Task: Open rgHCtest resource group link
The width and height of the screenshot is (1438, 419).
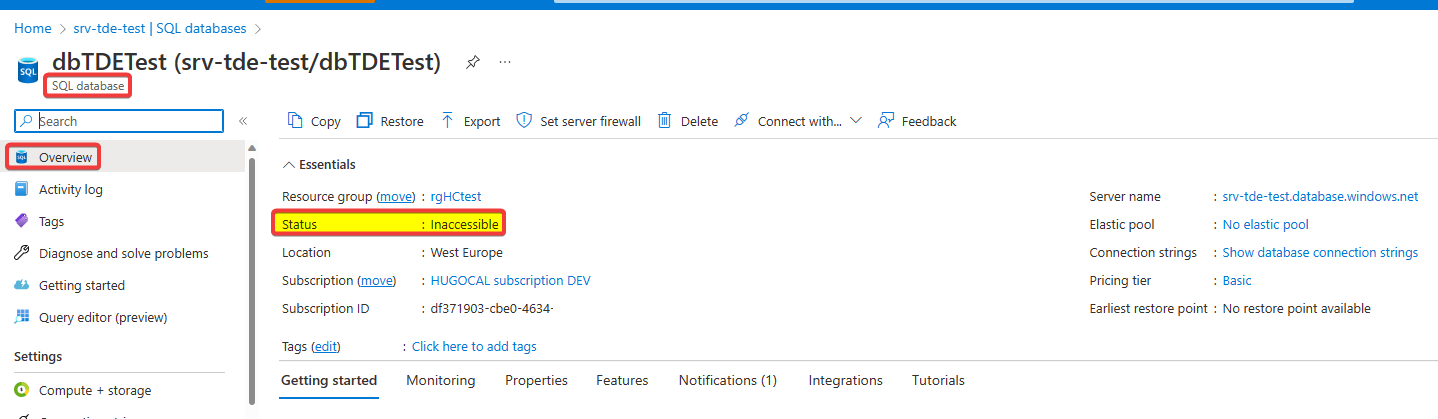Action: pos(456,196)
